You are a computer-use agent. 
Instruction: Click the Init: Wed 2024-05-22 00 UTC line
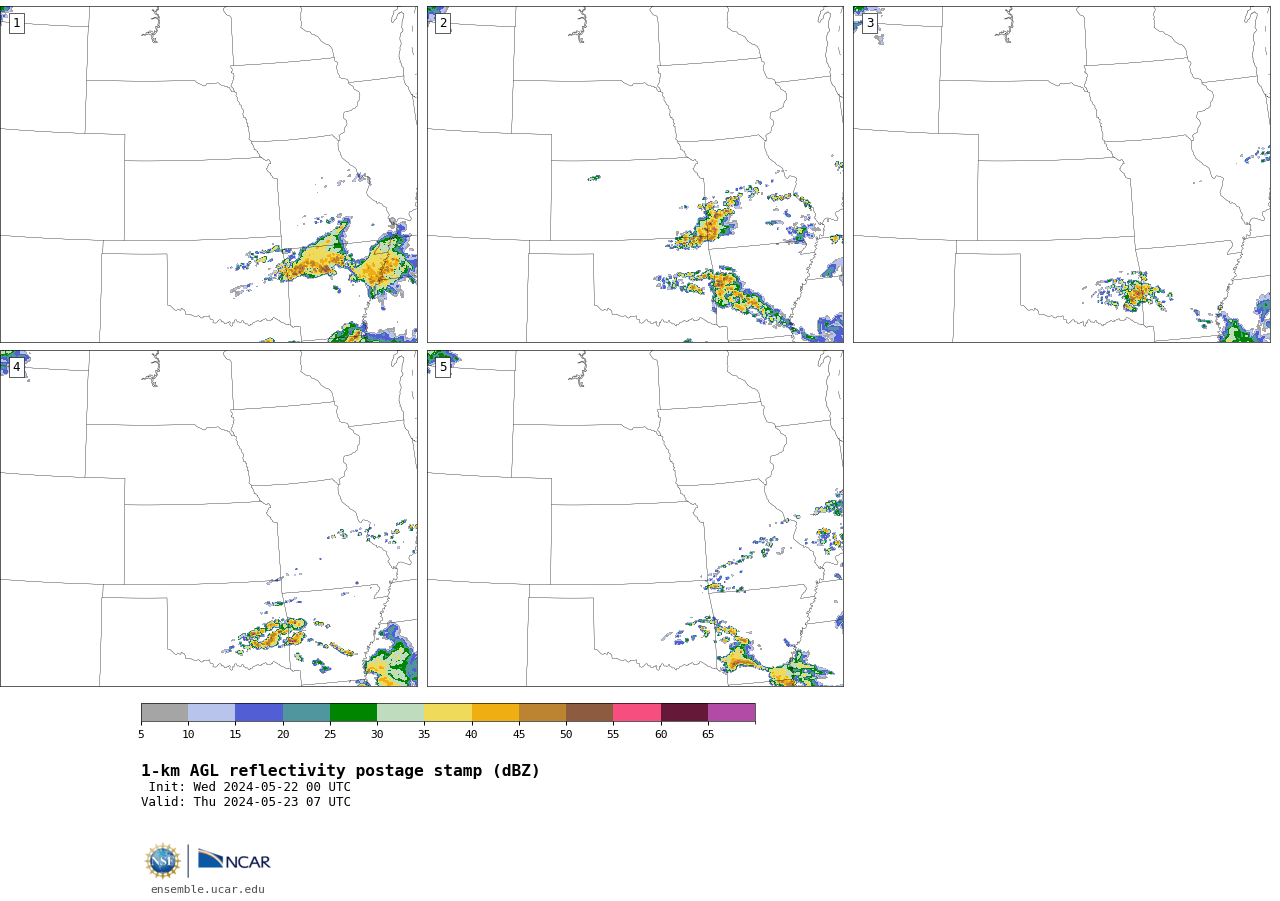point(250,787)
